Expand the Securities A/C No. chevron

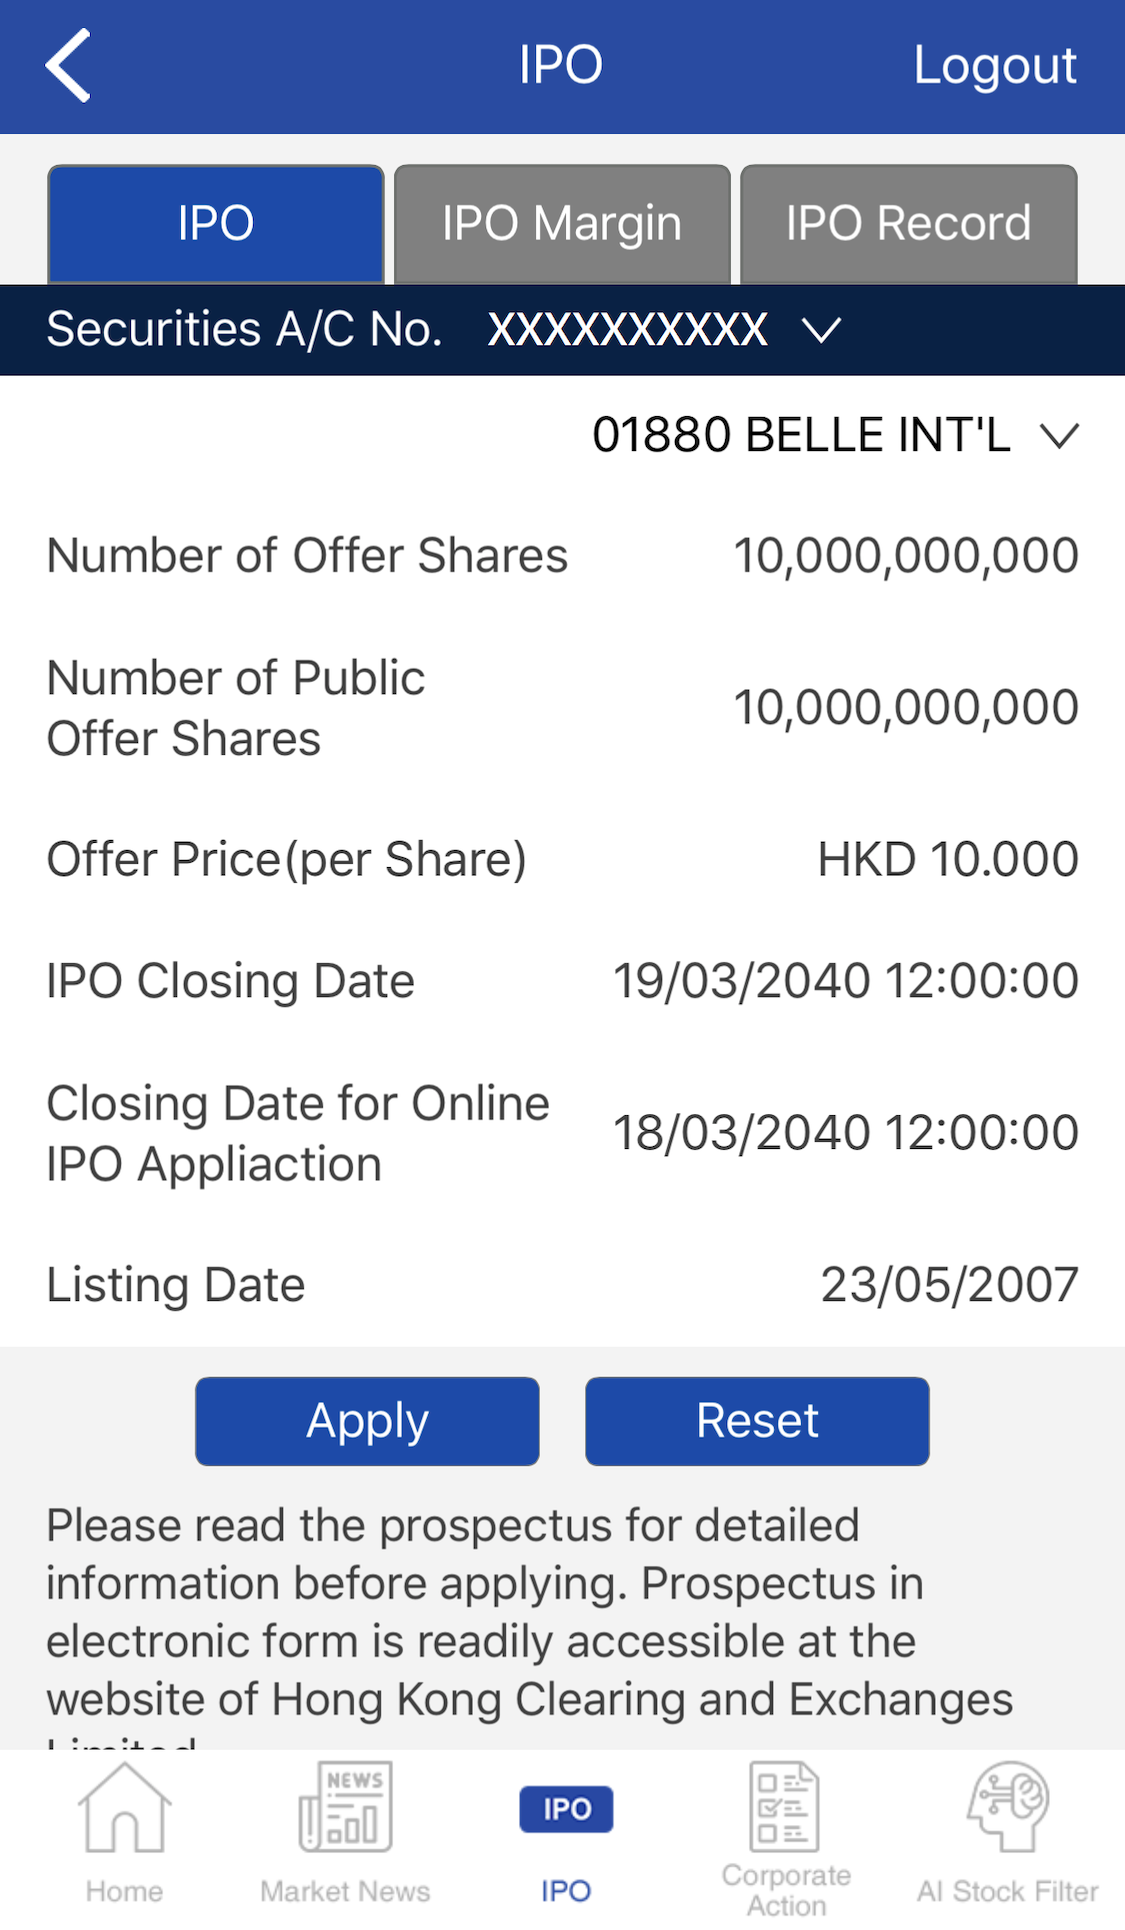pyautogui.click(x=822, y=330)
